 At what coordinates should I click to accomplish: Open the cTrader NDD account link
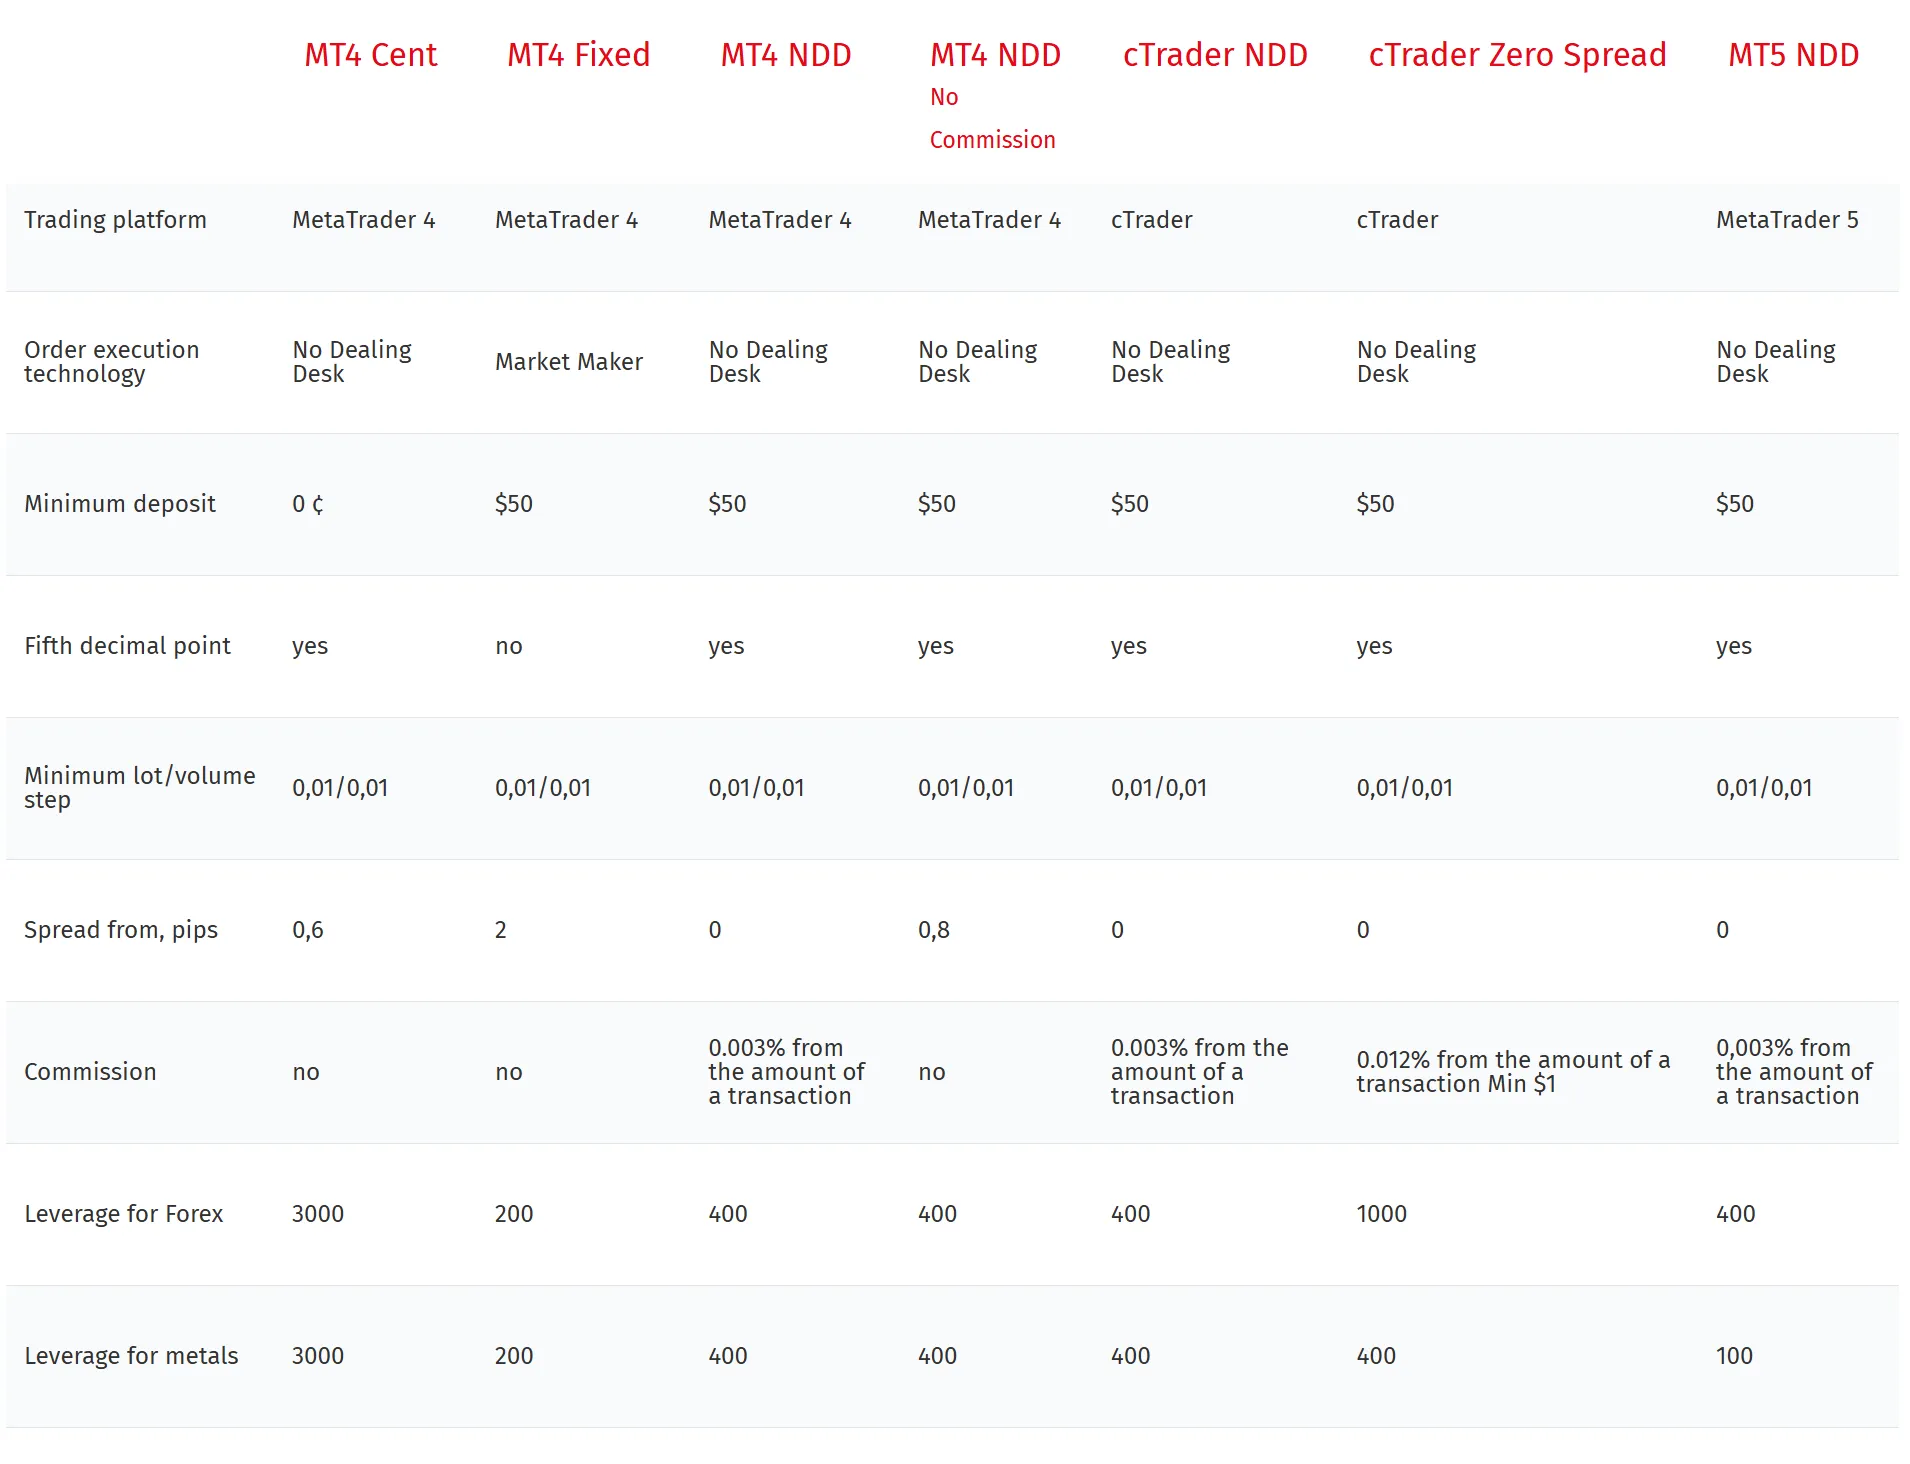[x=1215, y=55]
